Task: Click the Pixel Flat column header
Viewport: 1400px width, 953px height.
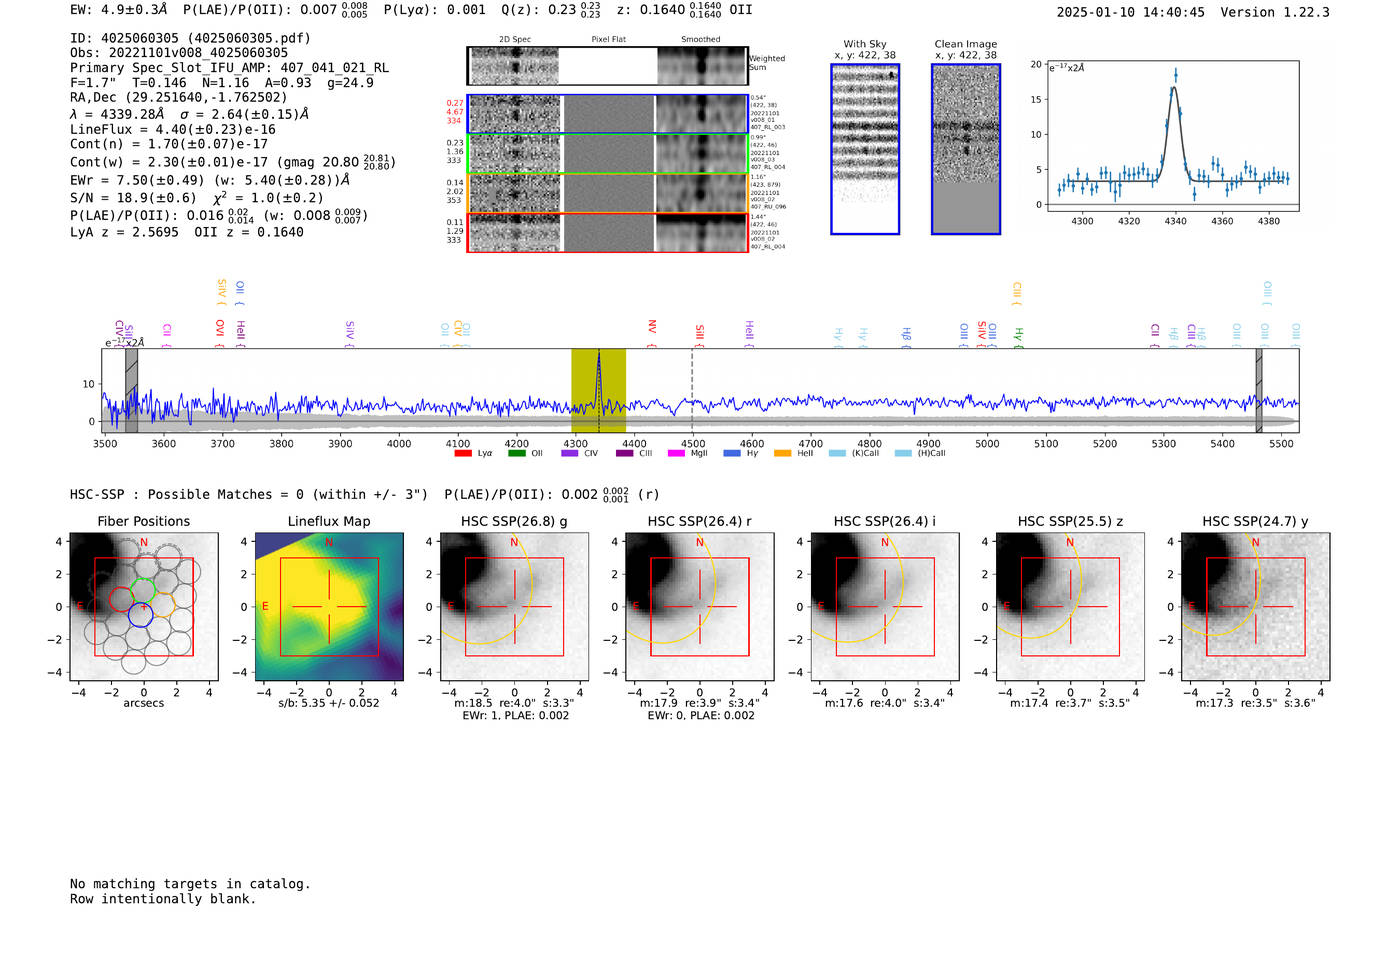Action: [608, 40]
